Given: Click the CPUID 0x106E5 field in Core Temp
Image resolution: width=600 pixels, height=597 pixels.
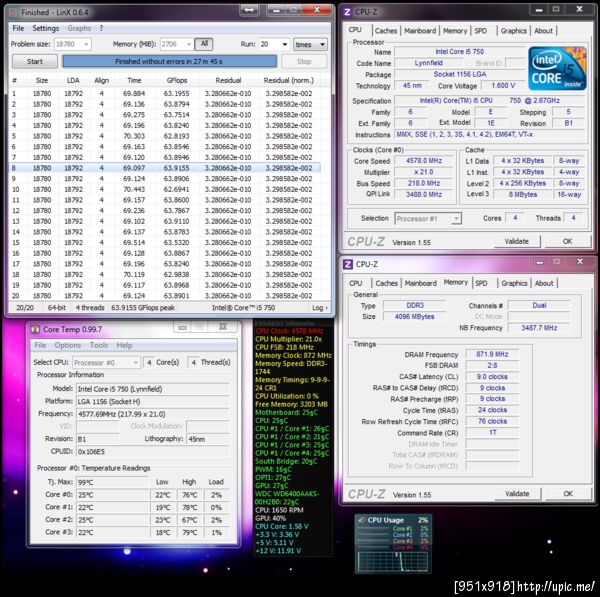Looking at the screenshot, I should 152,452.
